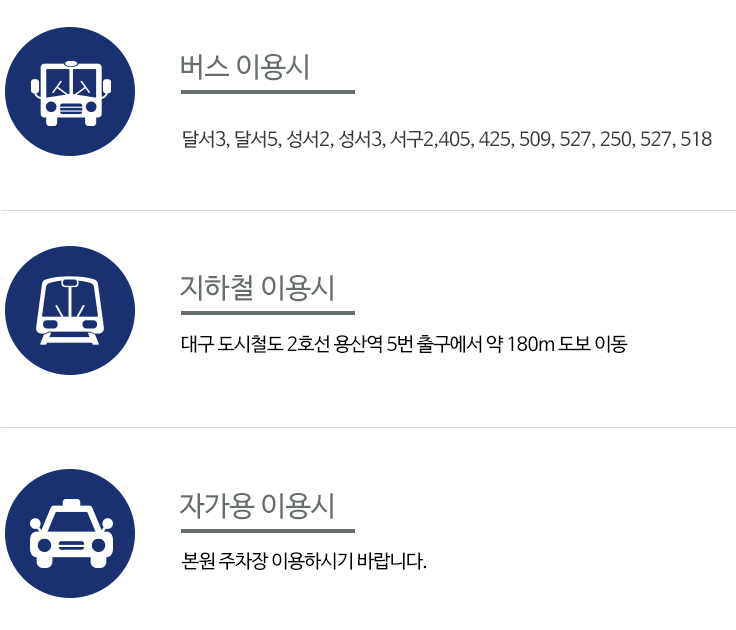Click the 달서3 bus route entry

tap(204, 139)
